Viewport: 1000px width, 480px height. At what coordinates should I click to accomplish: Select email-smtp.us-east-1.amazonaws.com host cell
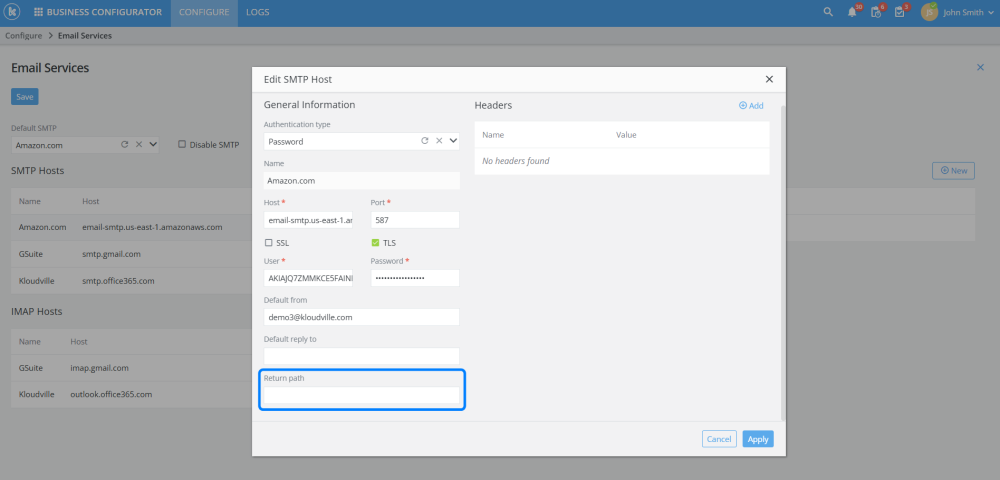click(152, 228)
